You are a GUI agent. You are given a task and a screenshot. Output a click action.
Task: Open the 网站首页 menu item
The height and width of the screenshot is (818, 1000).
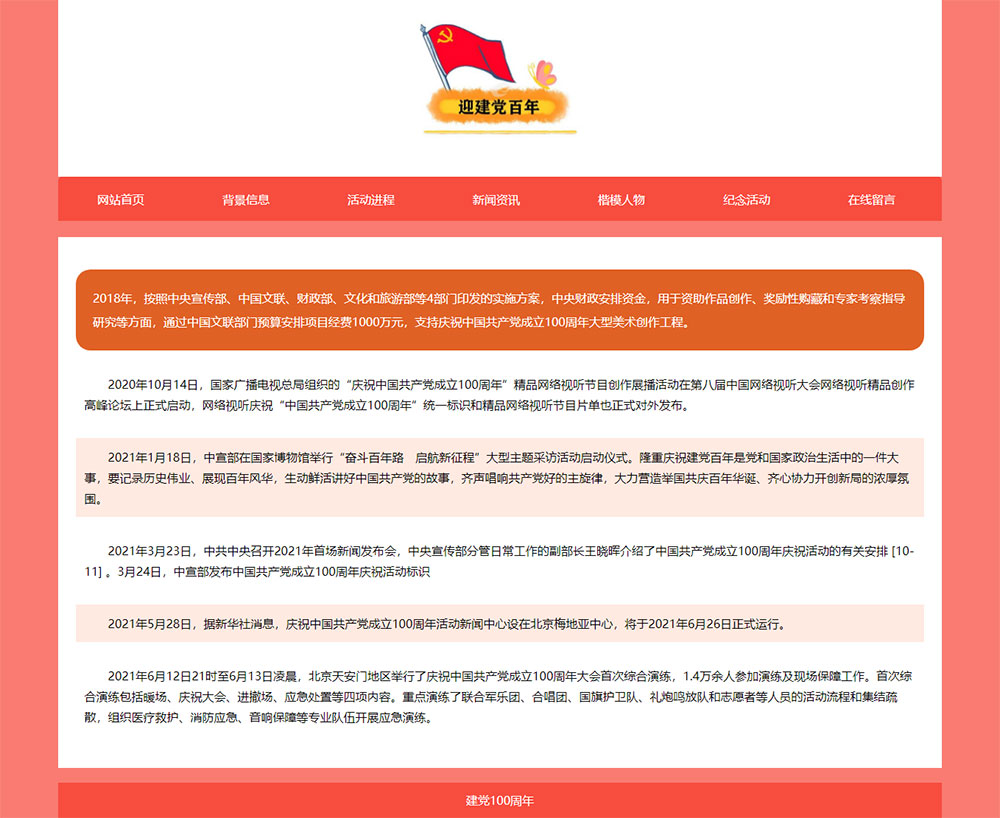pyautogui.click(x=121, y=200)
